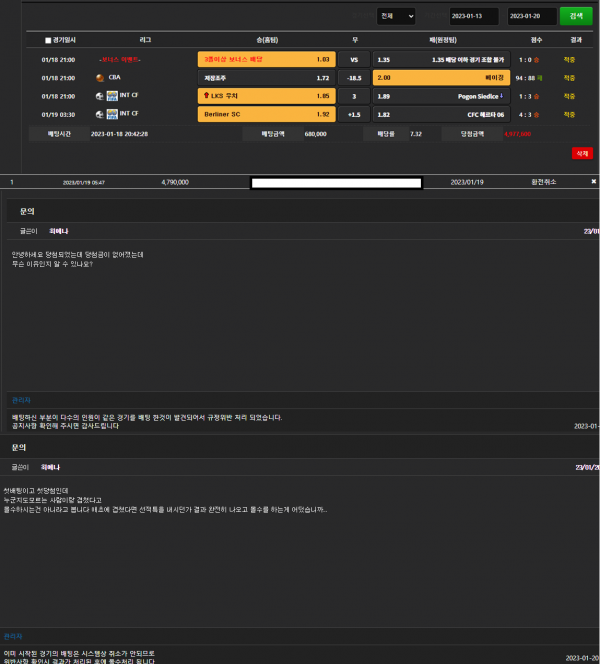The width and height of the screenshot is (600, 664).
Task: Click the first 문의 heading
Action: [x=27, y=211]
